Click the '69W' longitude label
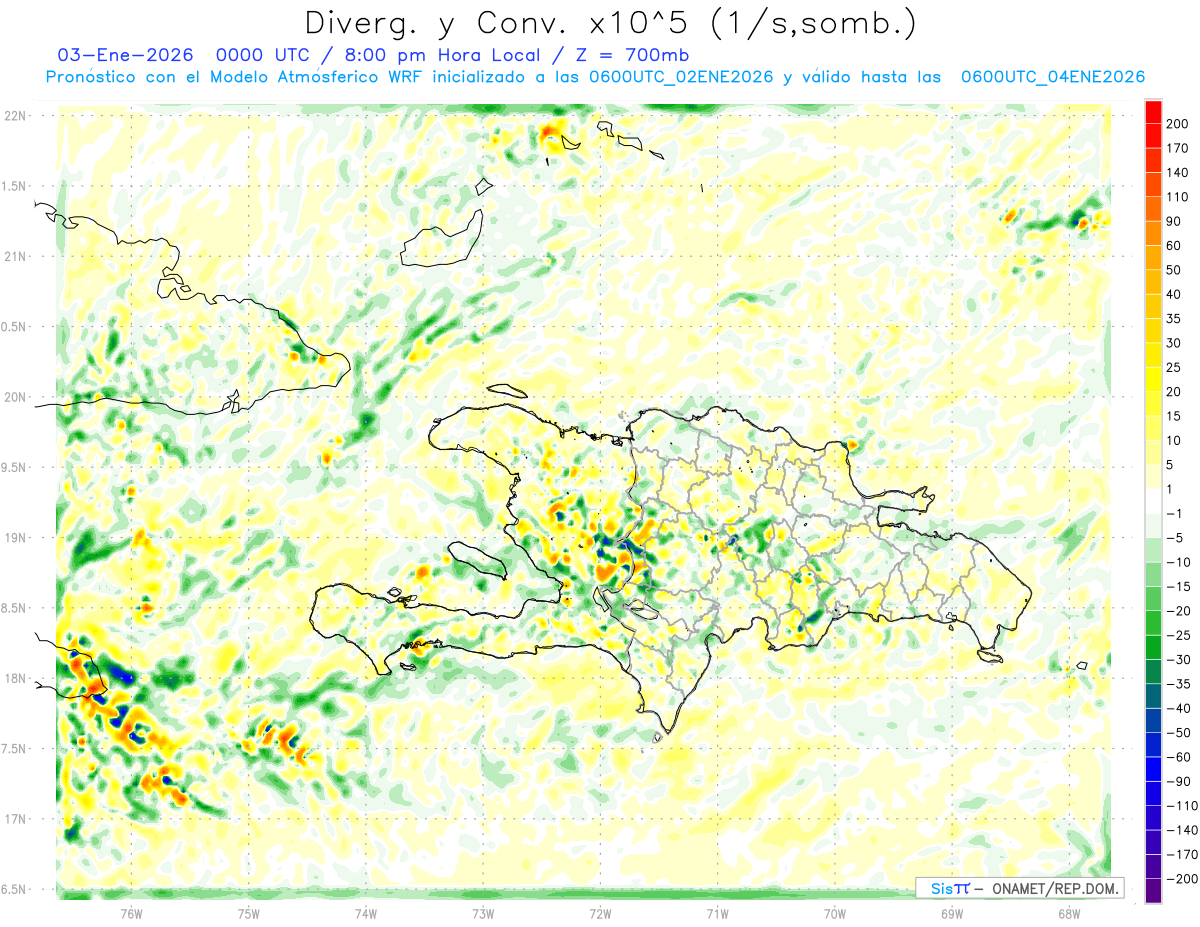This screenshot has height=927, width=1200. tap(952, 912)
